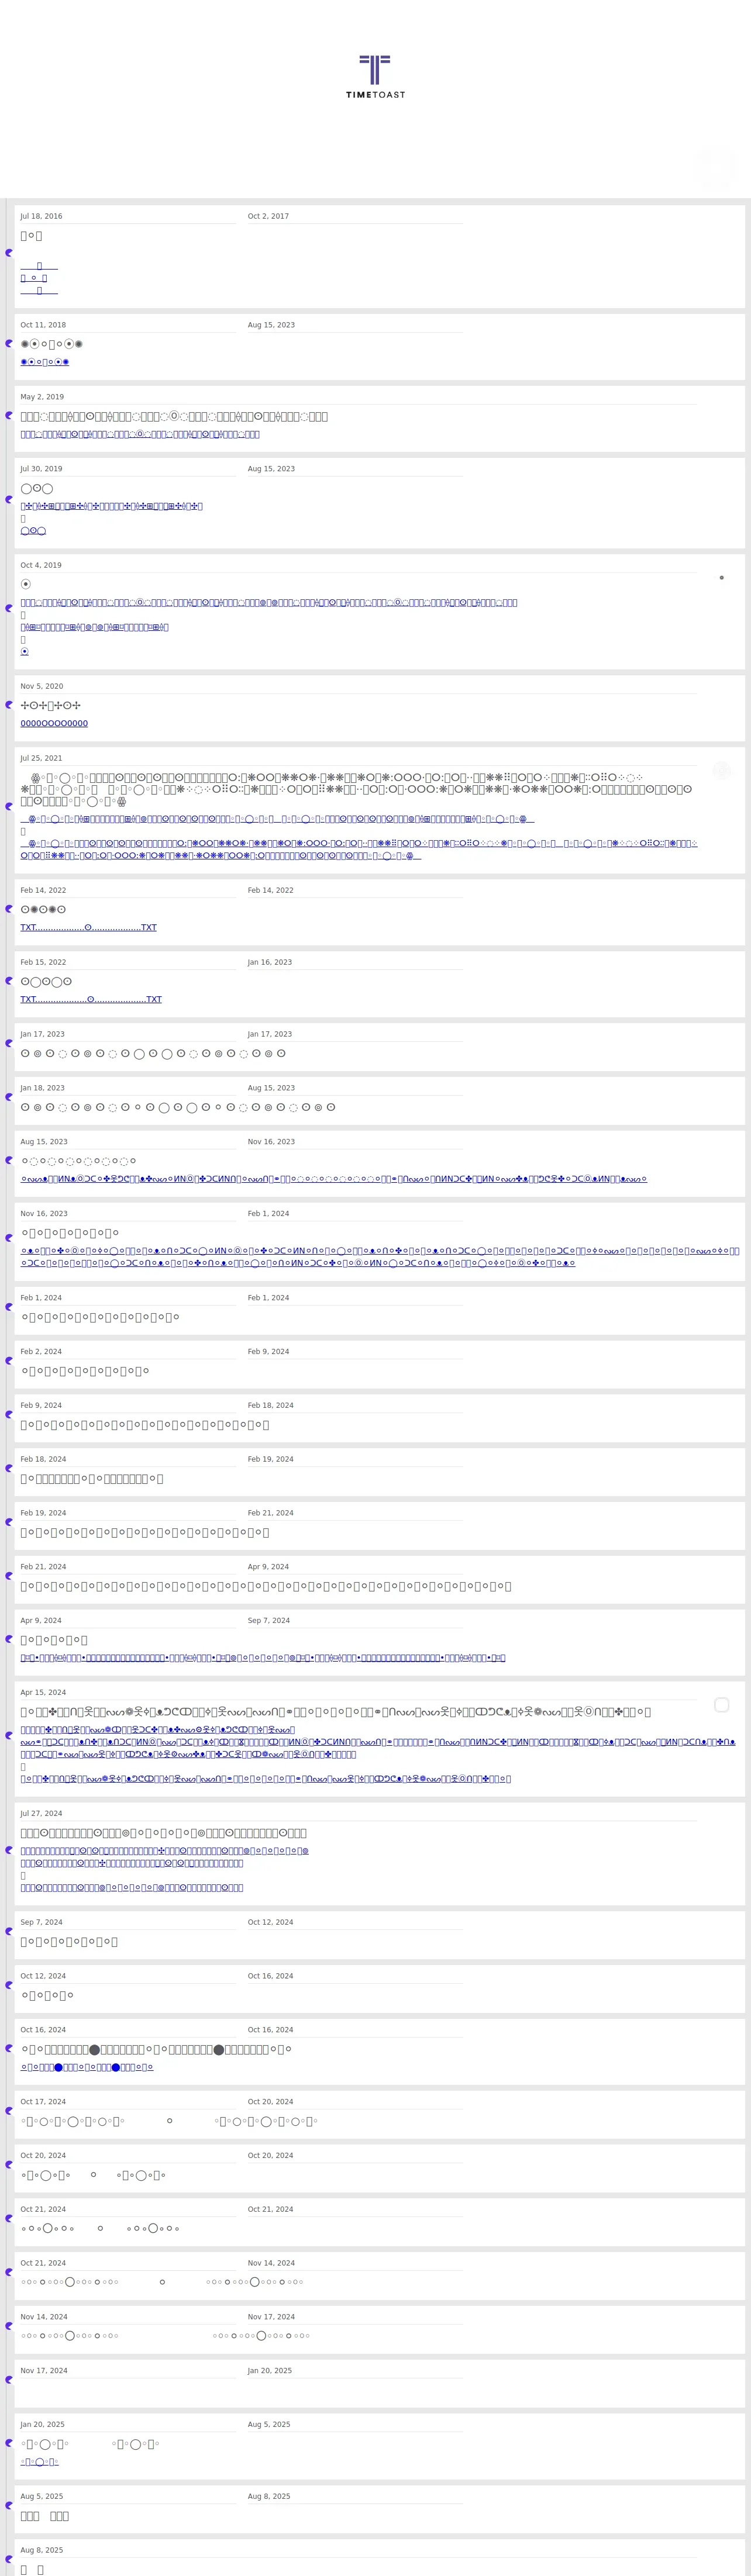The height and width of the screenshot is (2576, 751).
Task: Select the timeline marker for Feb 14, 2022 entry
Action: click(x=9, y=910)
